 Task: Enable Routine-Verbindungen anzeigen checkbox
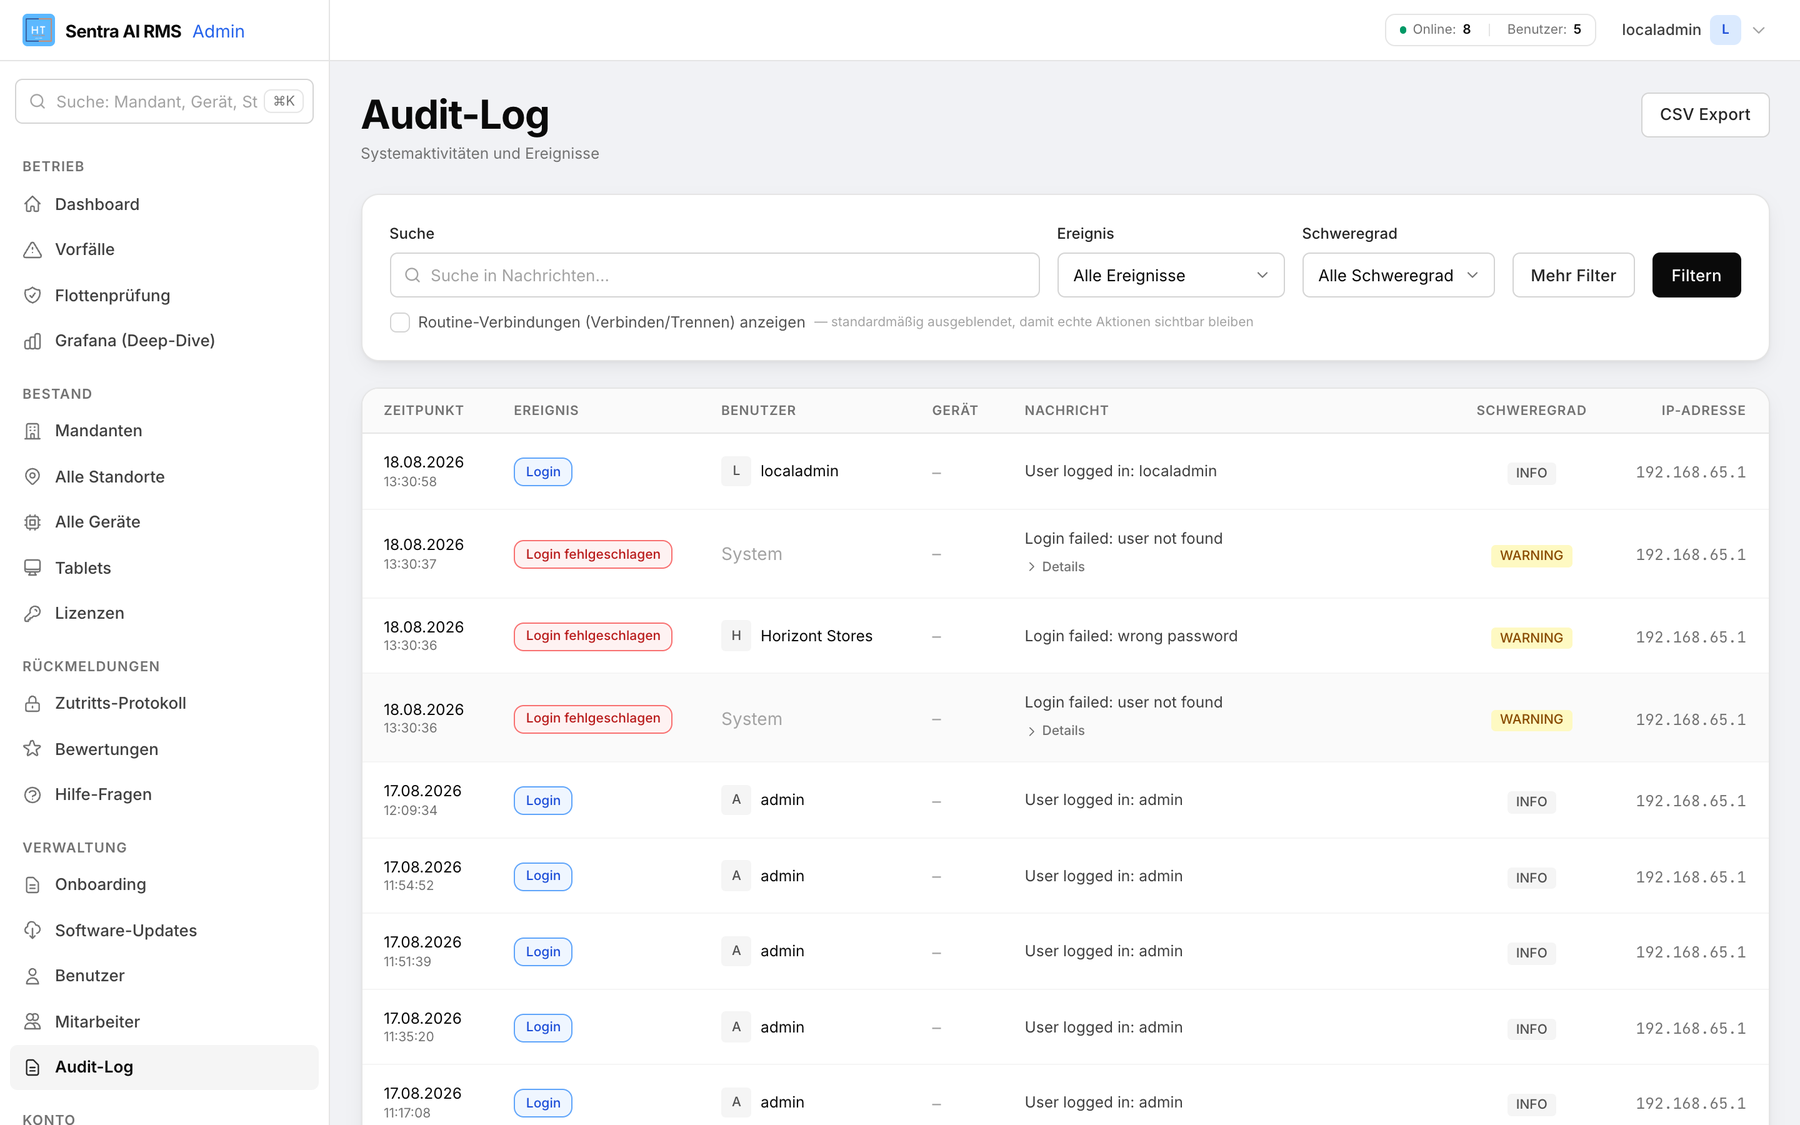[400, 322]
